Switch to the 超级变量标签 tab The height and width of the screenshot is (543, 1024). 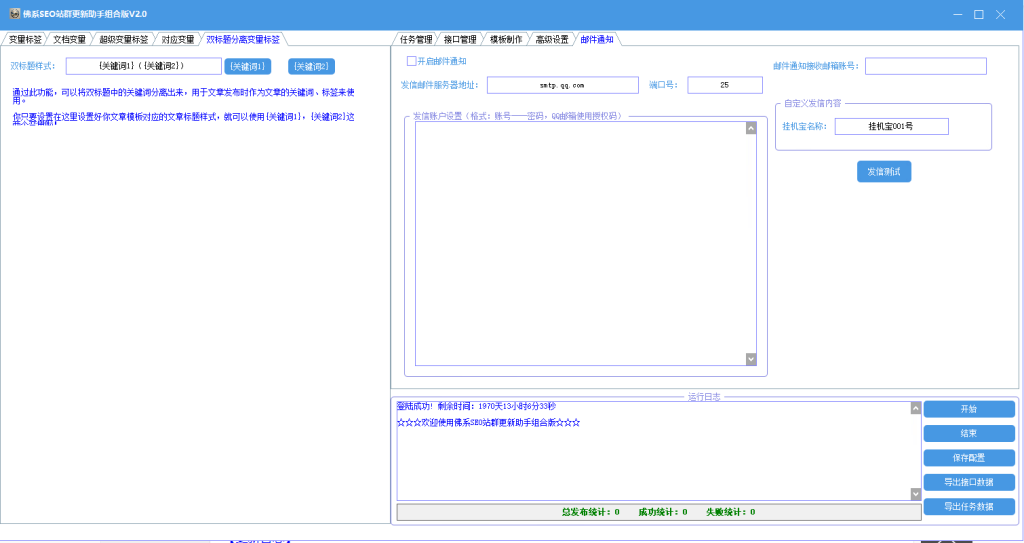123,39
